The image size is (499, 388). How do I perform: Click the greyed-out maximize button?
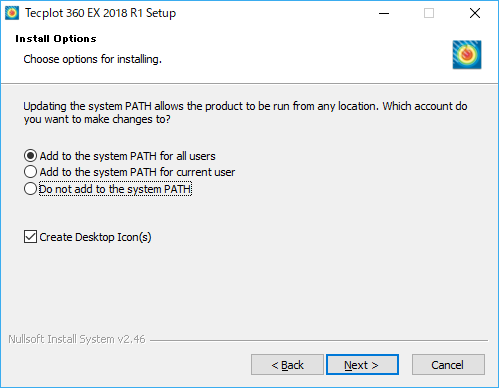click(x=429, y=13)
